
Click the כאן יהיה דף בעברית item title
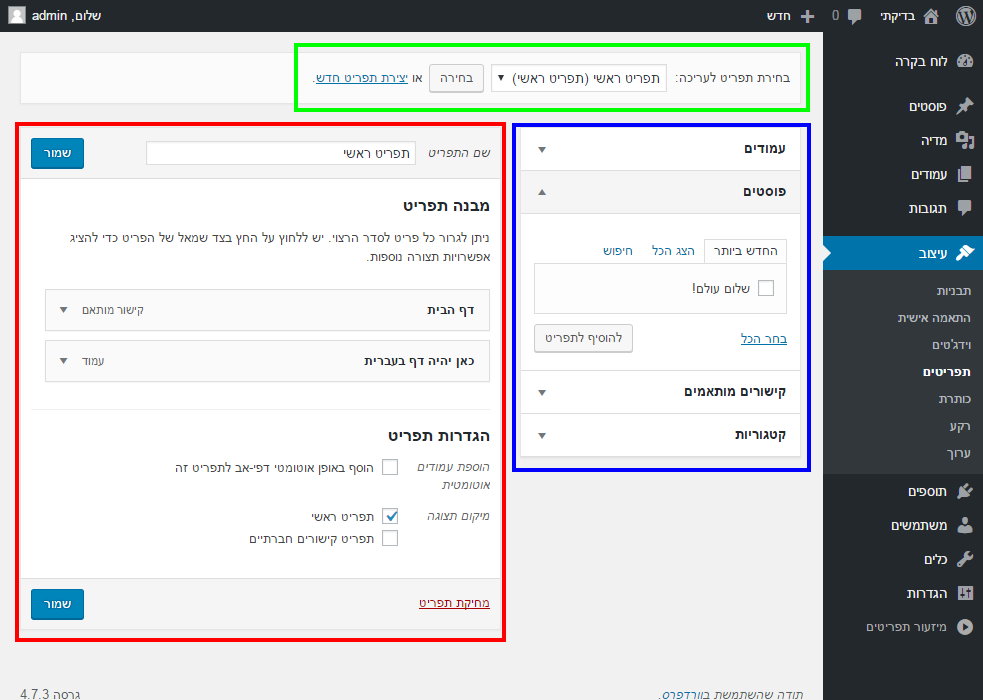[x=419, y=361]
